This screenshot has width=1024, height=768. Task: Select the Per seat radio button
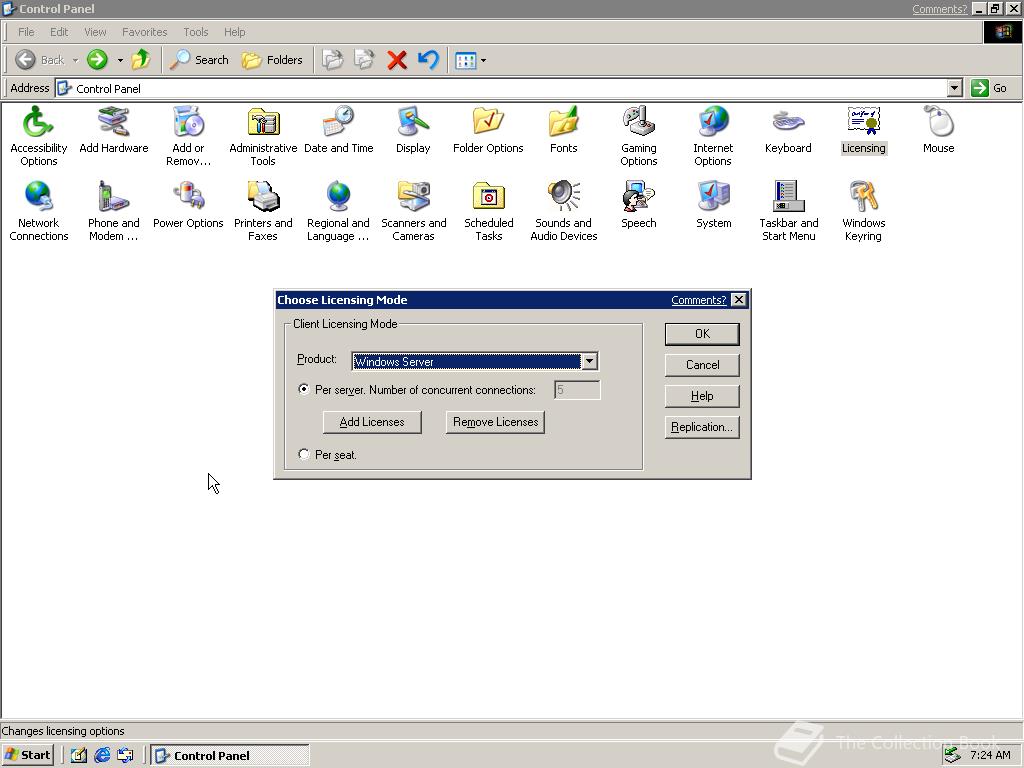(x=304, y=454)
